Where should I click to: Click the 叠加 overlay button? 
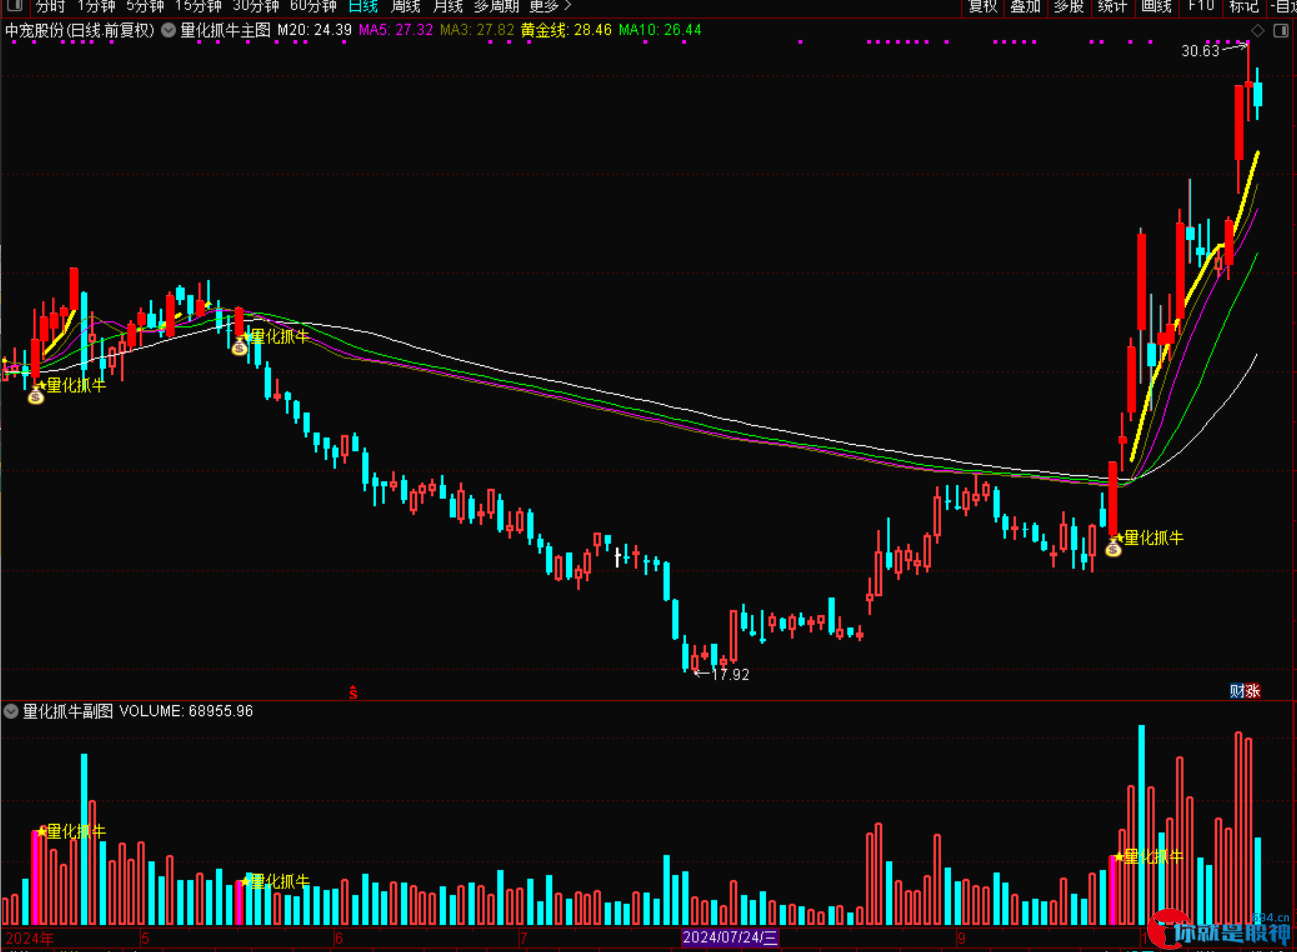(x=1026, y=6)
